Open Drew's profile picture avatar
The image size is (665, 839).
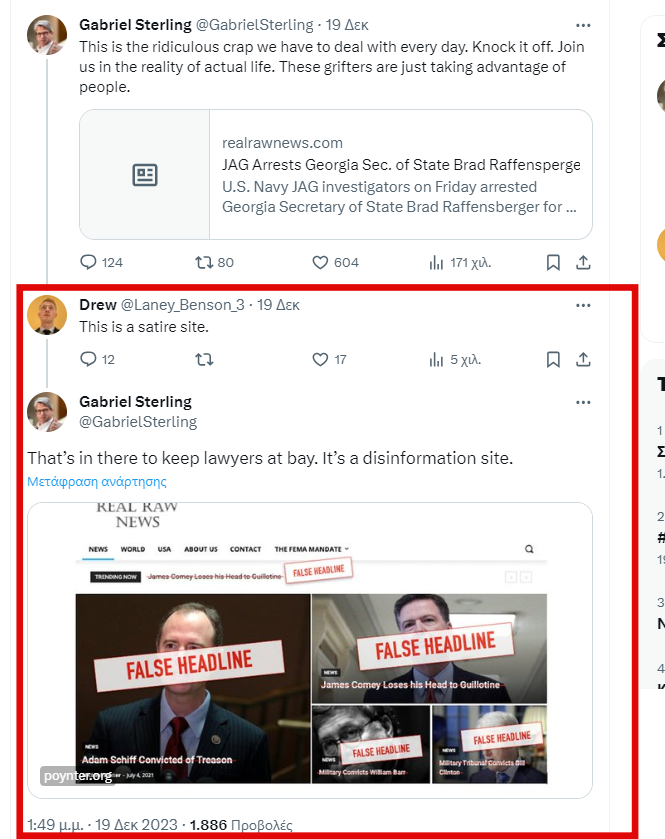click(47, 315)
